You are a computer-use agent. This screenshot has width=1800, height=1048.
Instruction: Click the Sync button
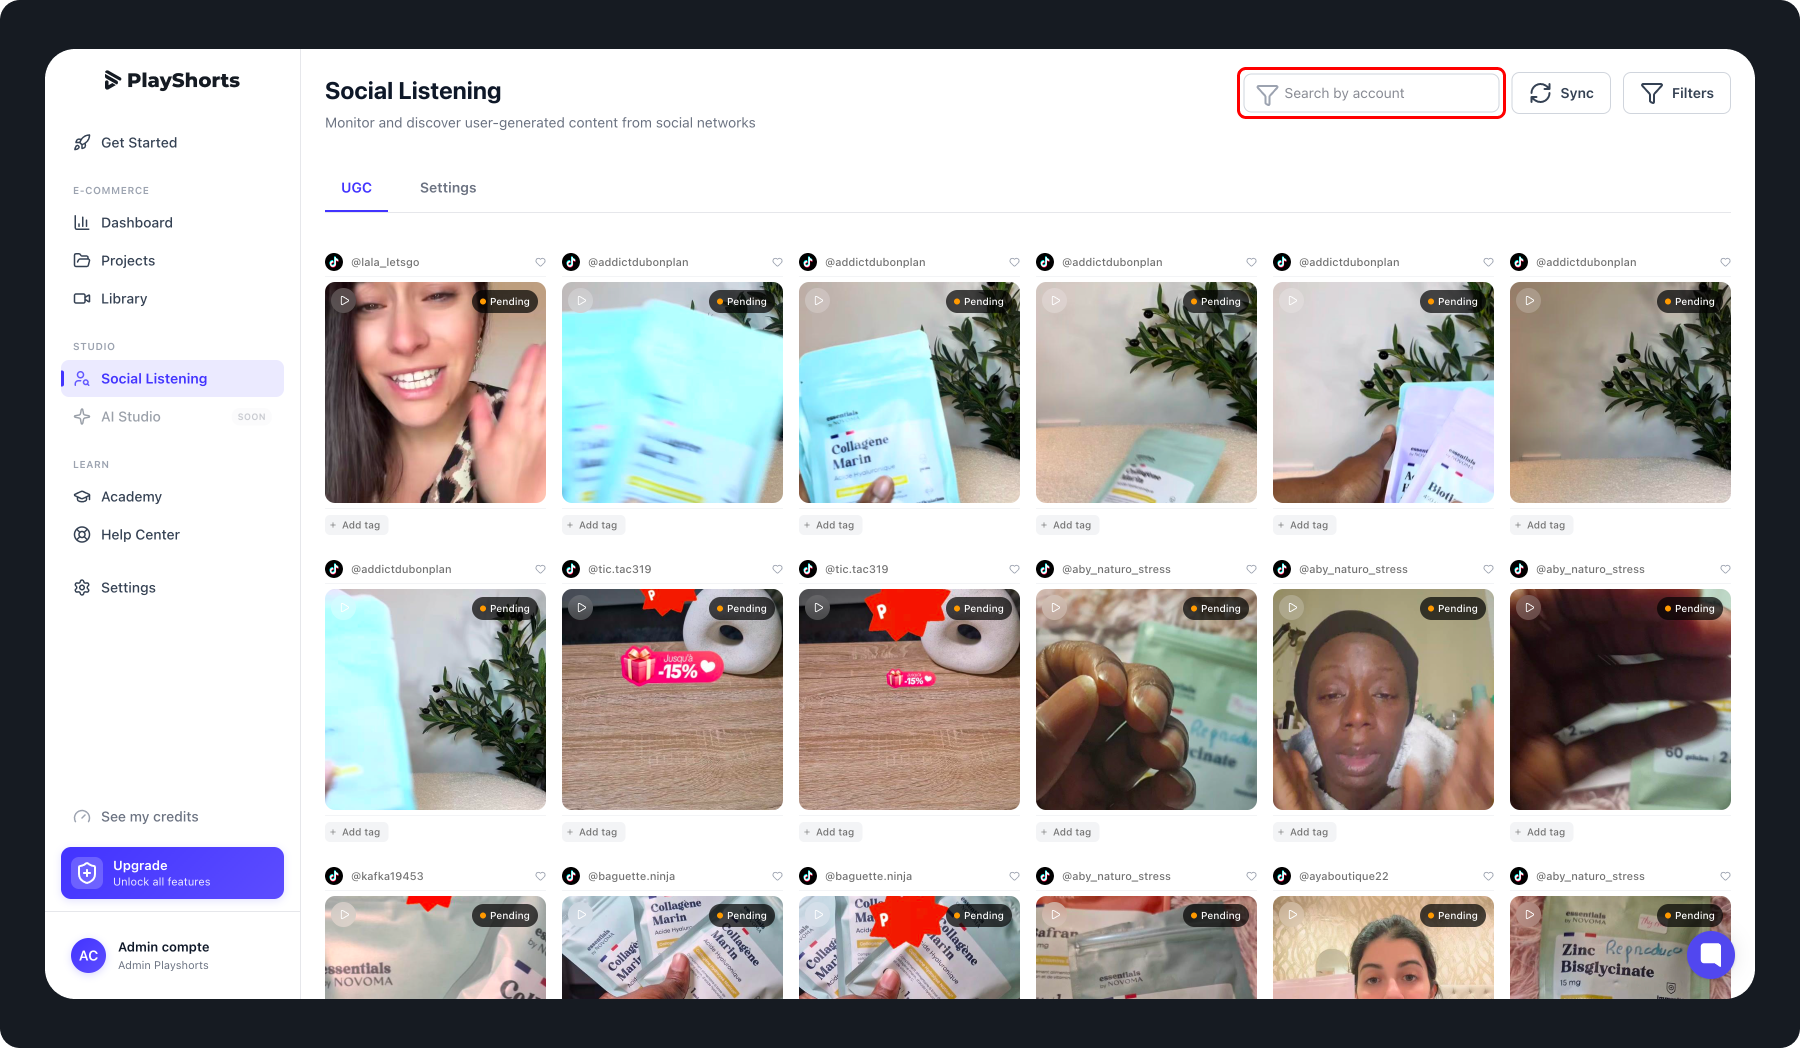1561,93
